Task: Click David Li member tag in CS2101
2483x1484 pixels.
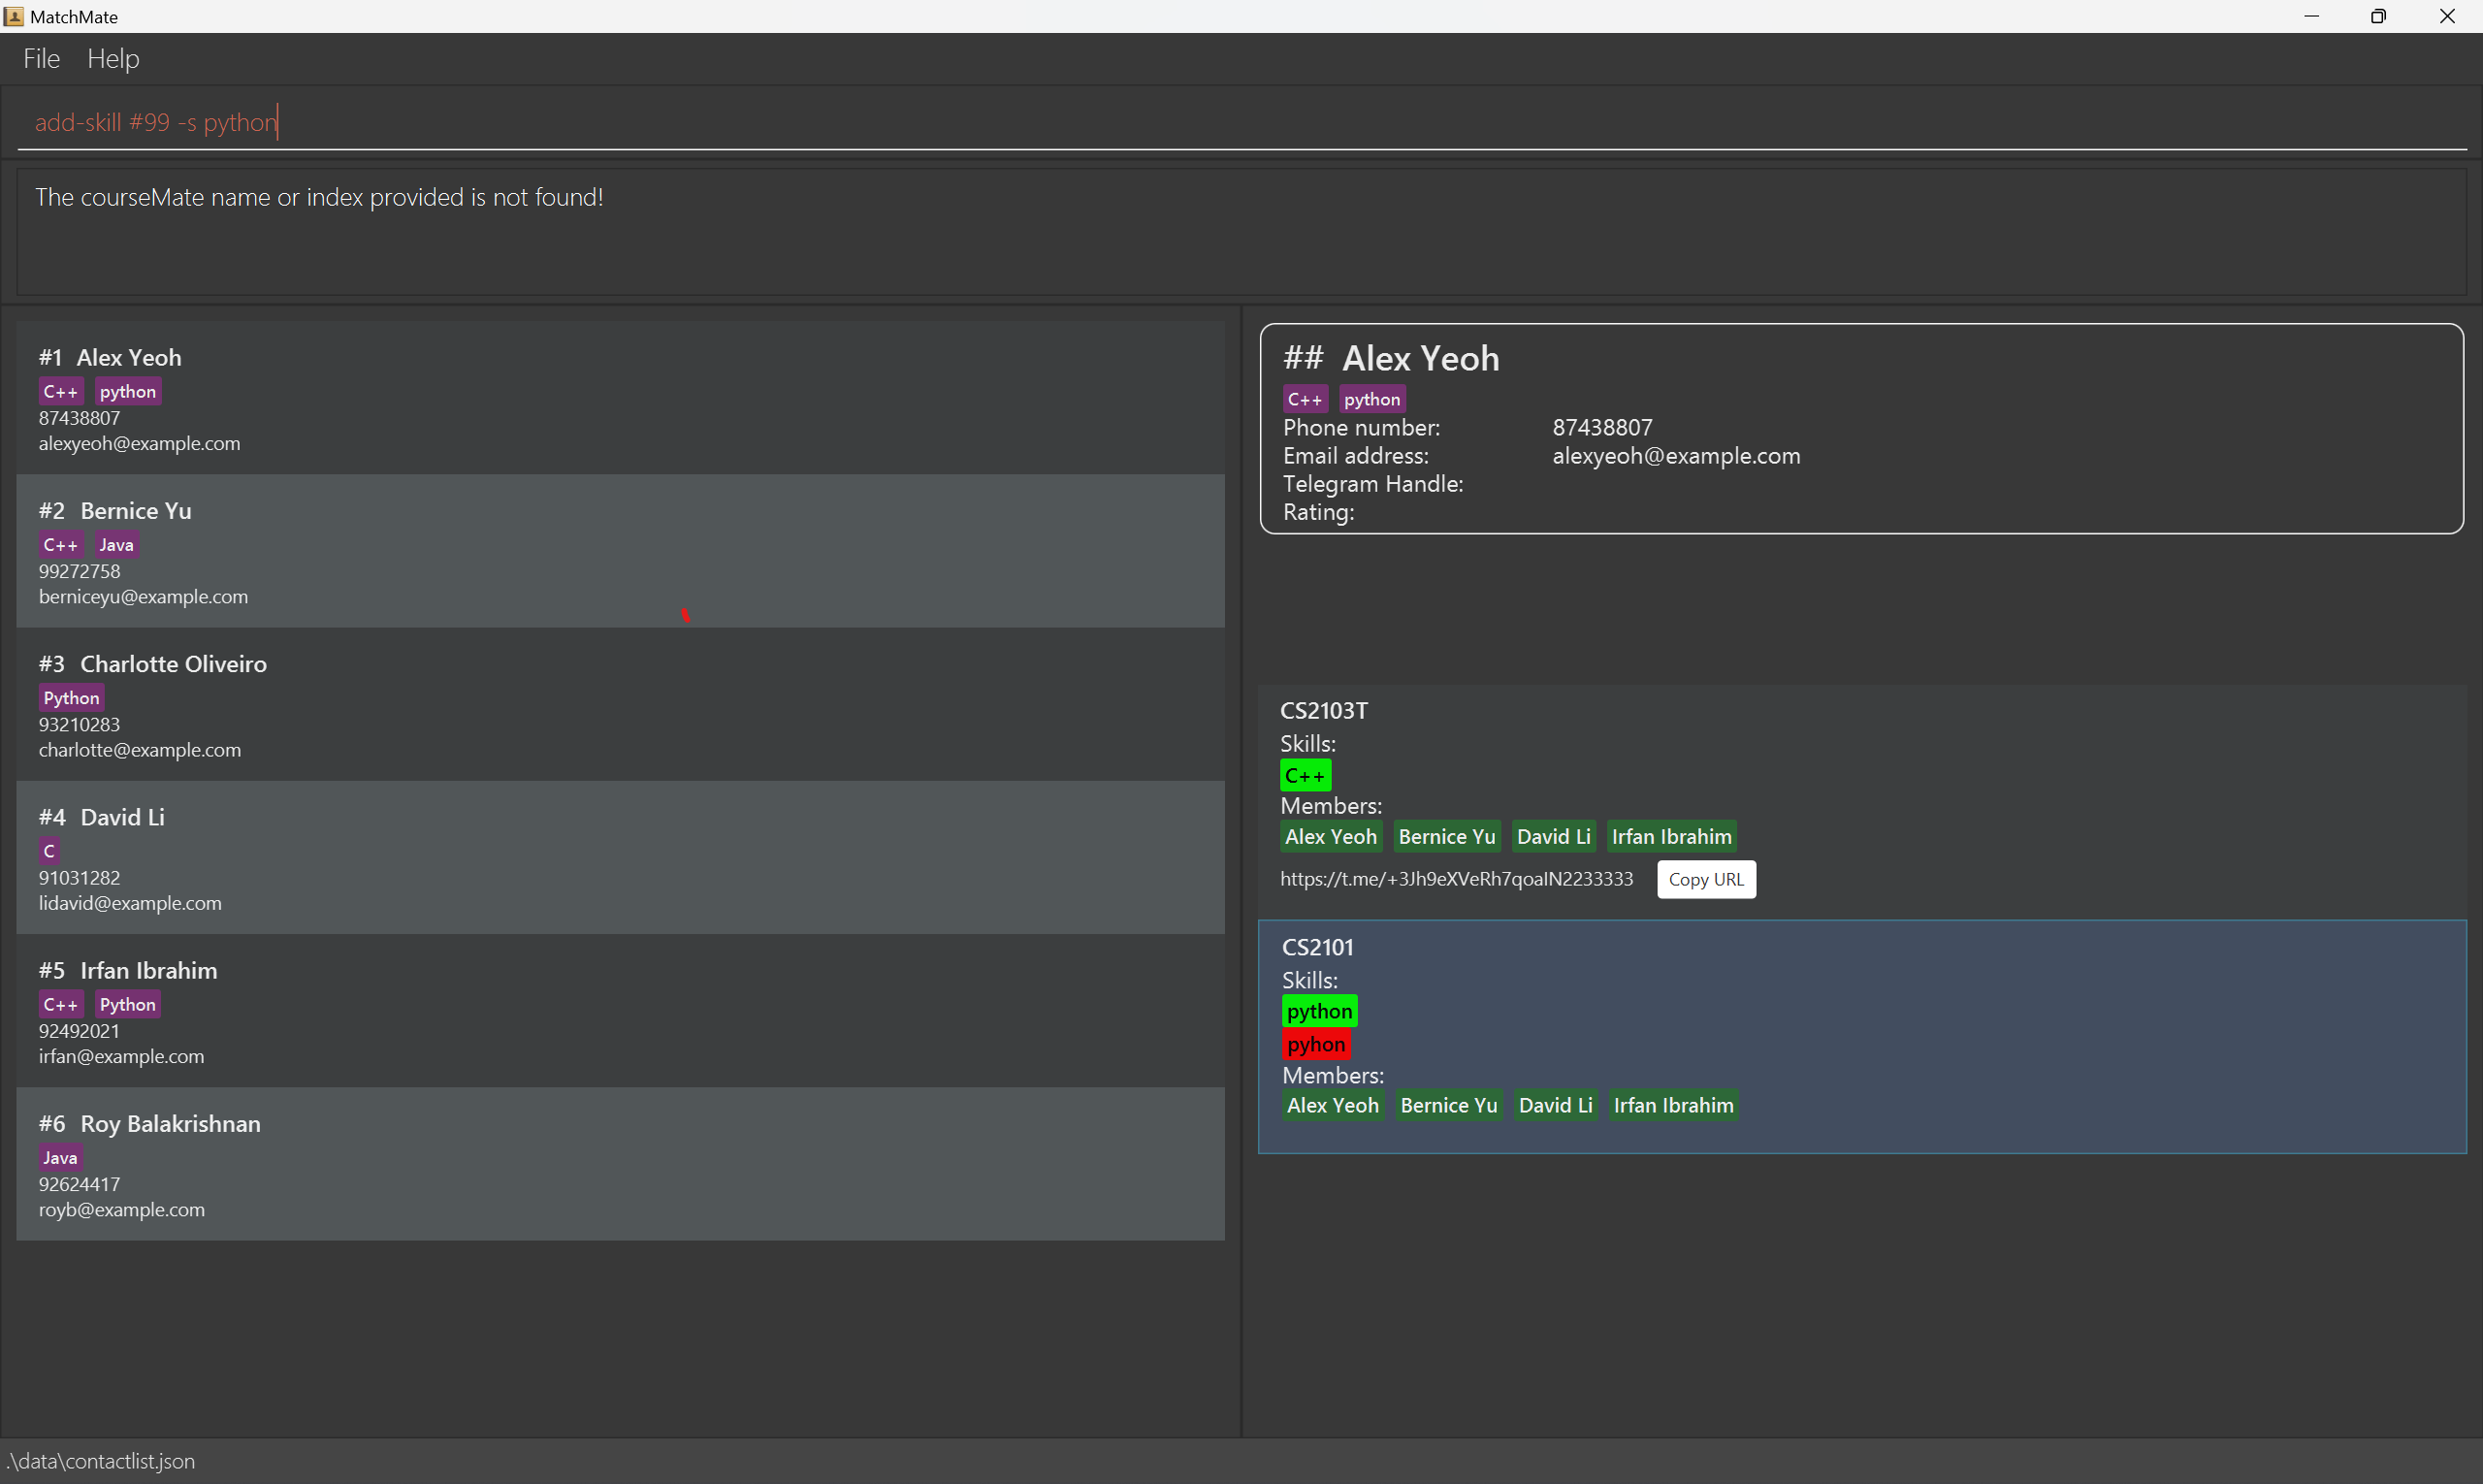Action: click(1555, 1105)
